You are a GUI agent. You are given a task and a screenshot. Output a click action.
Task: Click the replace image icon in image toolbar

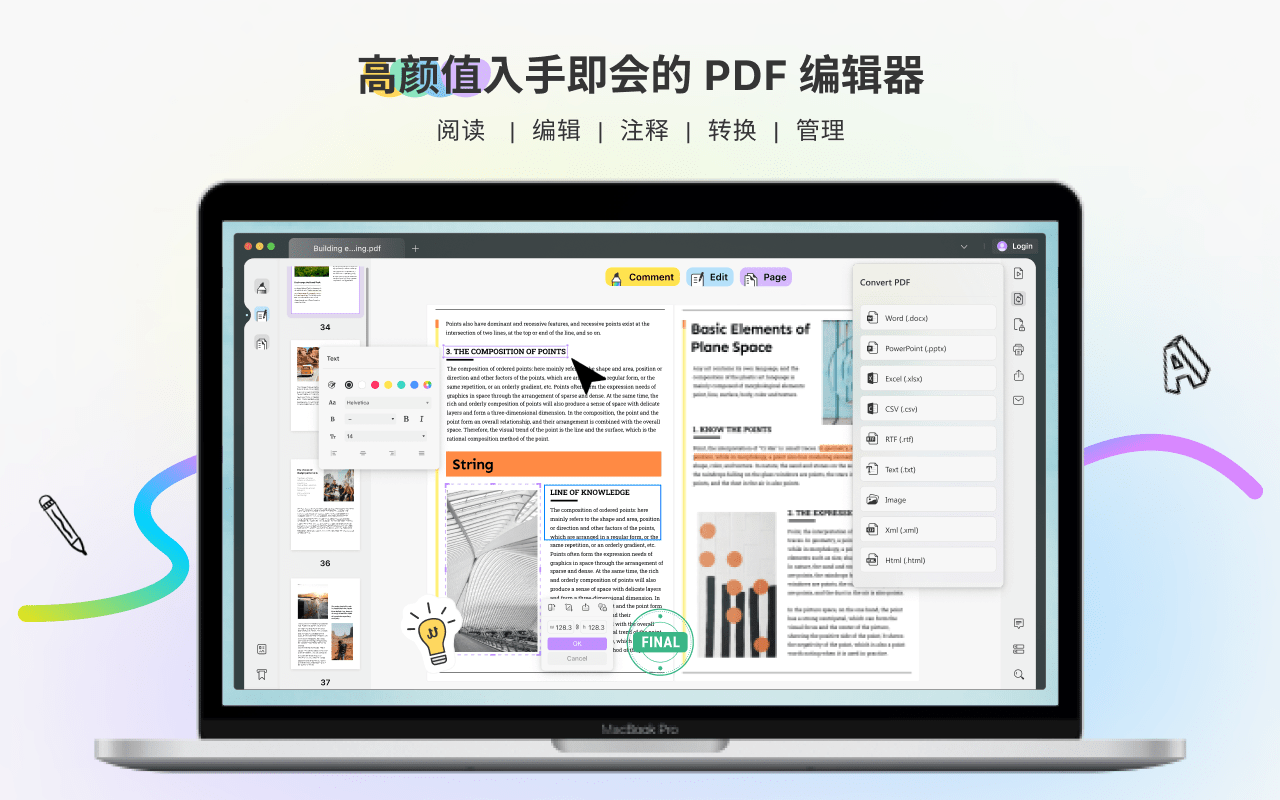(x=602, y=607)
